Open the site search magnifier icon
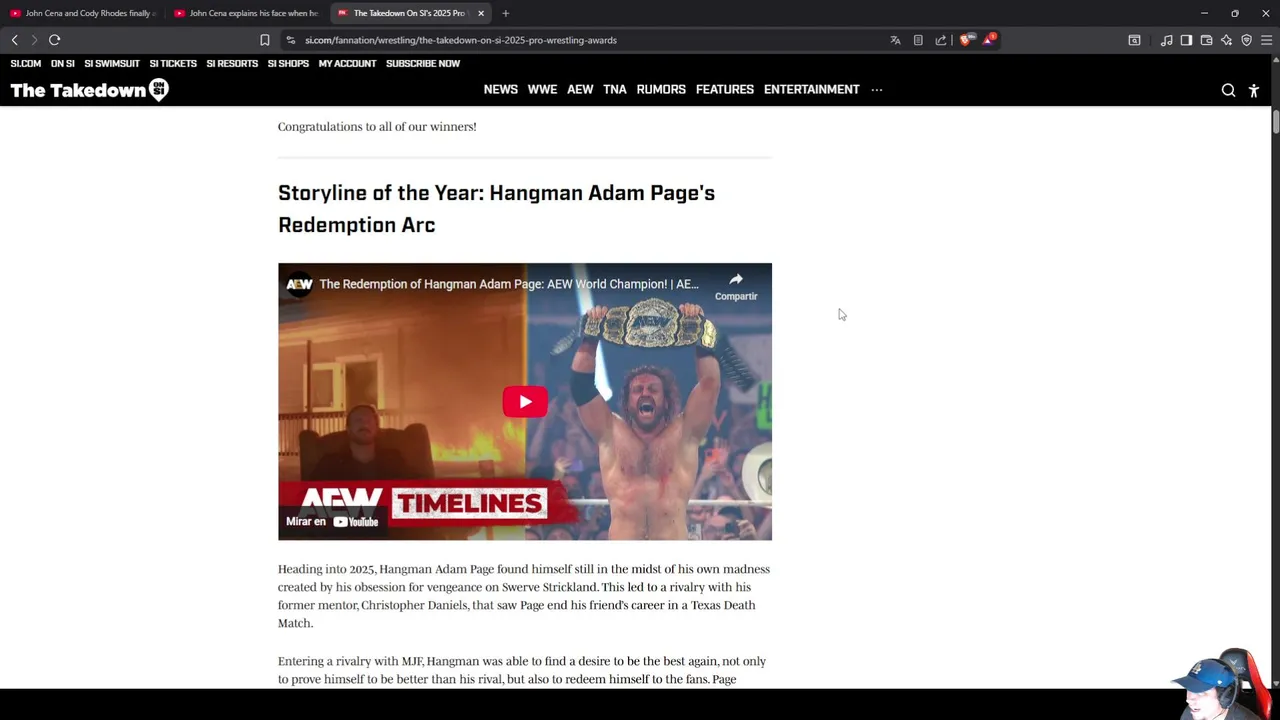 (1228, 90)
